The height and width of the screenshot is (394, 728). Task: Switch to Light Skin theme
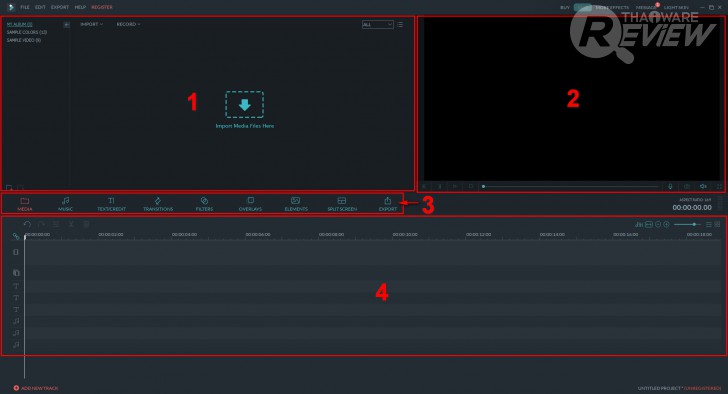point(676,7)
